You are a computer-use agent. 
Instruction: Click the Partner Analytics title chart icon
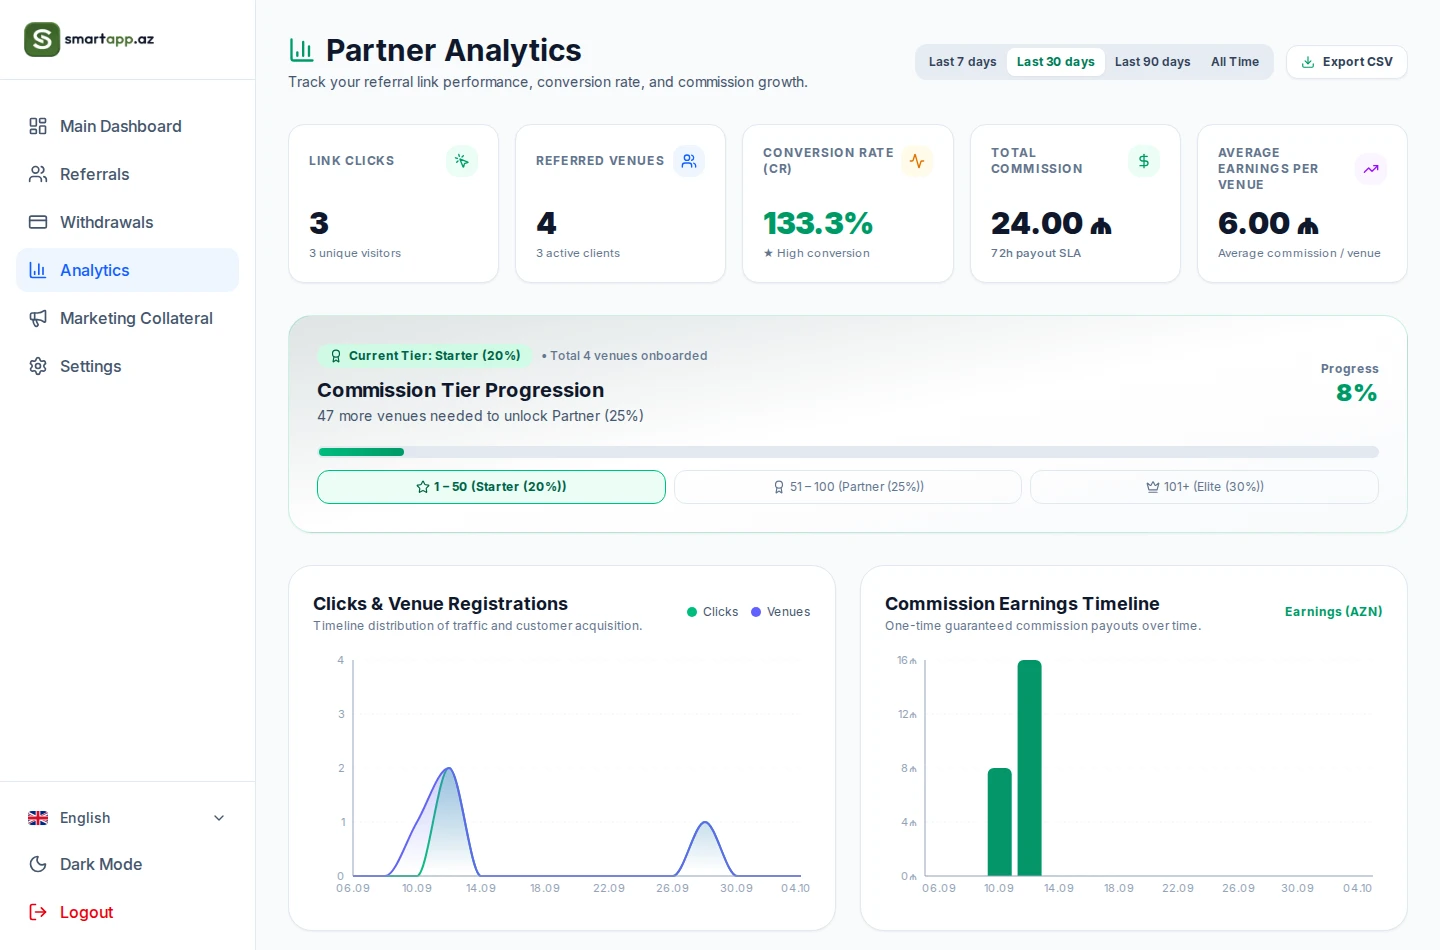[301, 50]
